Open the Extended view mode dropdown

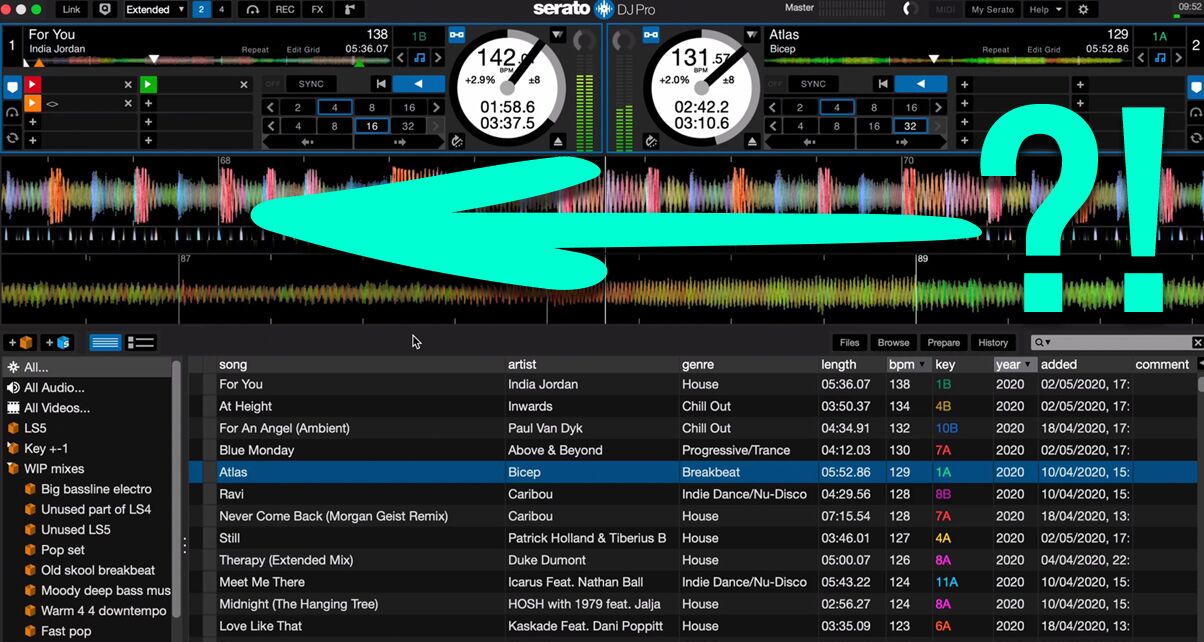click(x=155, y=9)
